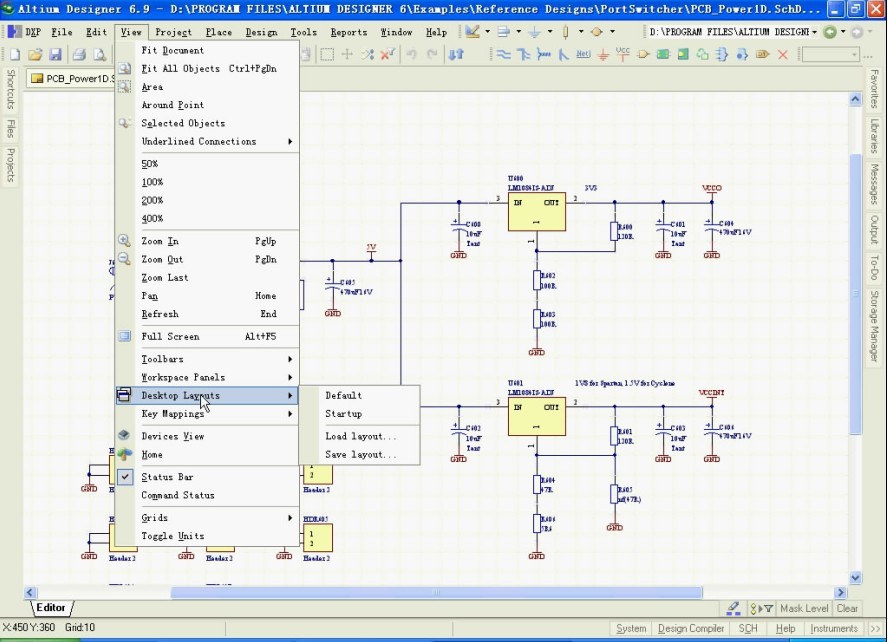Switch to the Editor tab
This screenshot has width=888, height=642.
(51, 608)
